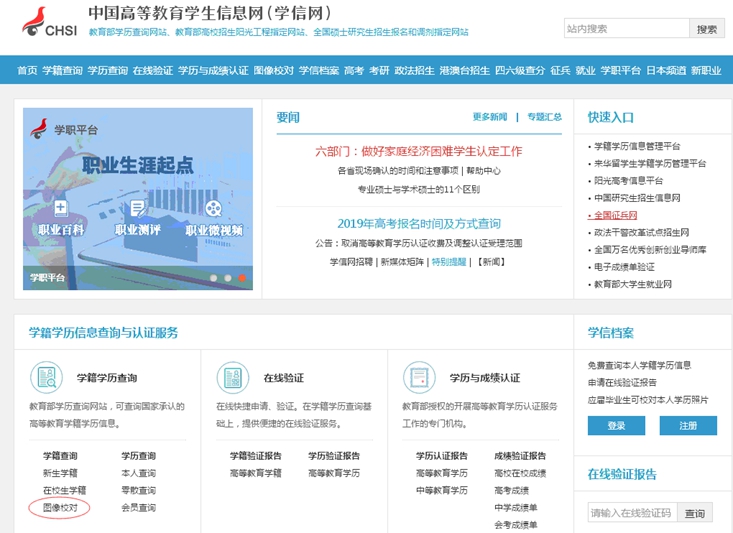
Task: Open the 六部门 headline about 家庭经济困难学生
Action: pos(418,151)
